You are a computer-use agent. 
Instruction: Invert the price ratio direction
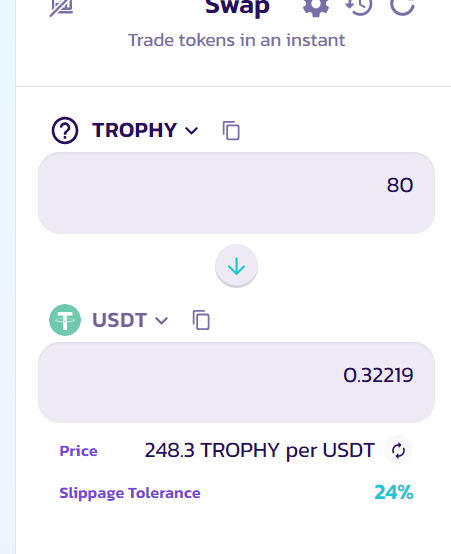399,450
